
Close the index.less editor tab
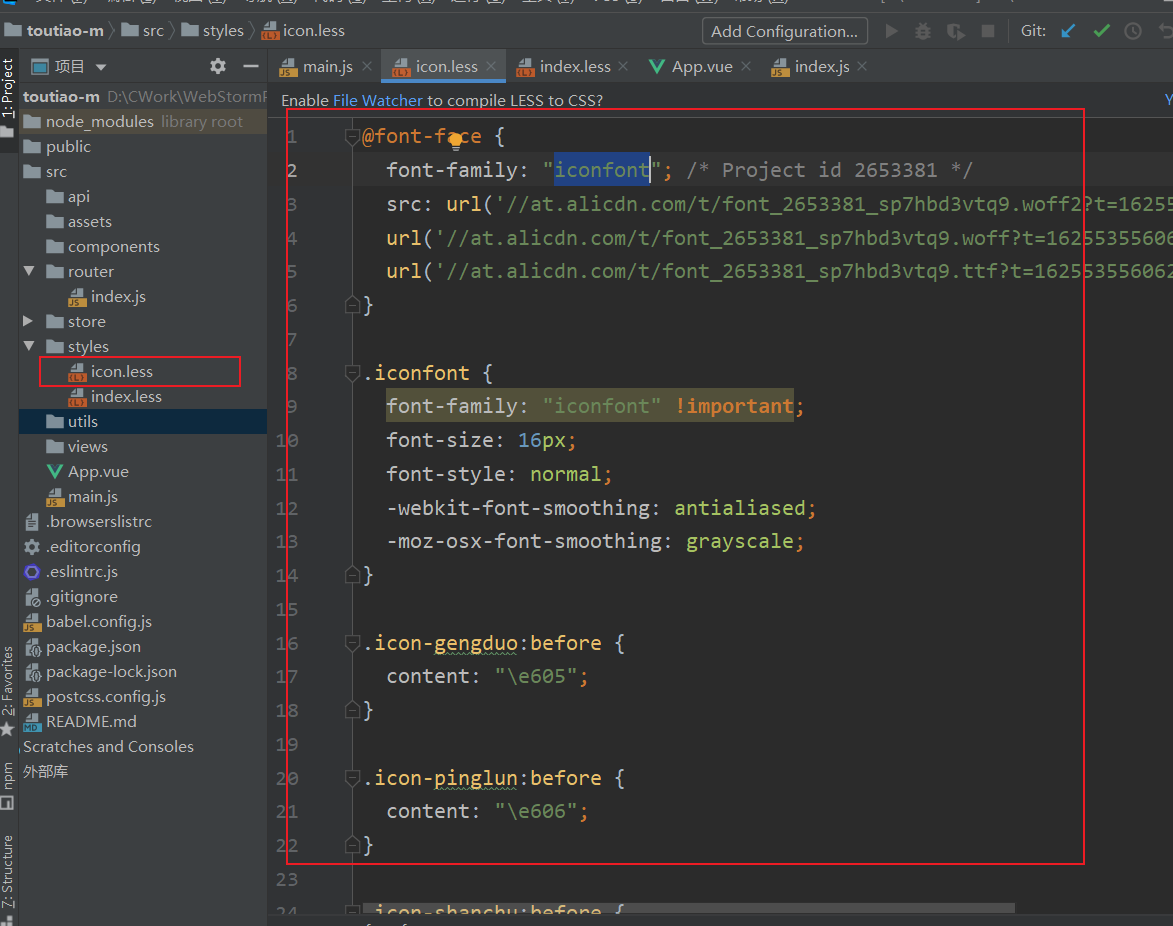pos(623,67)
